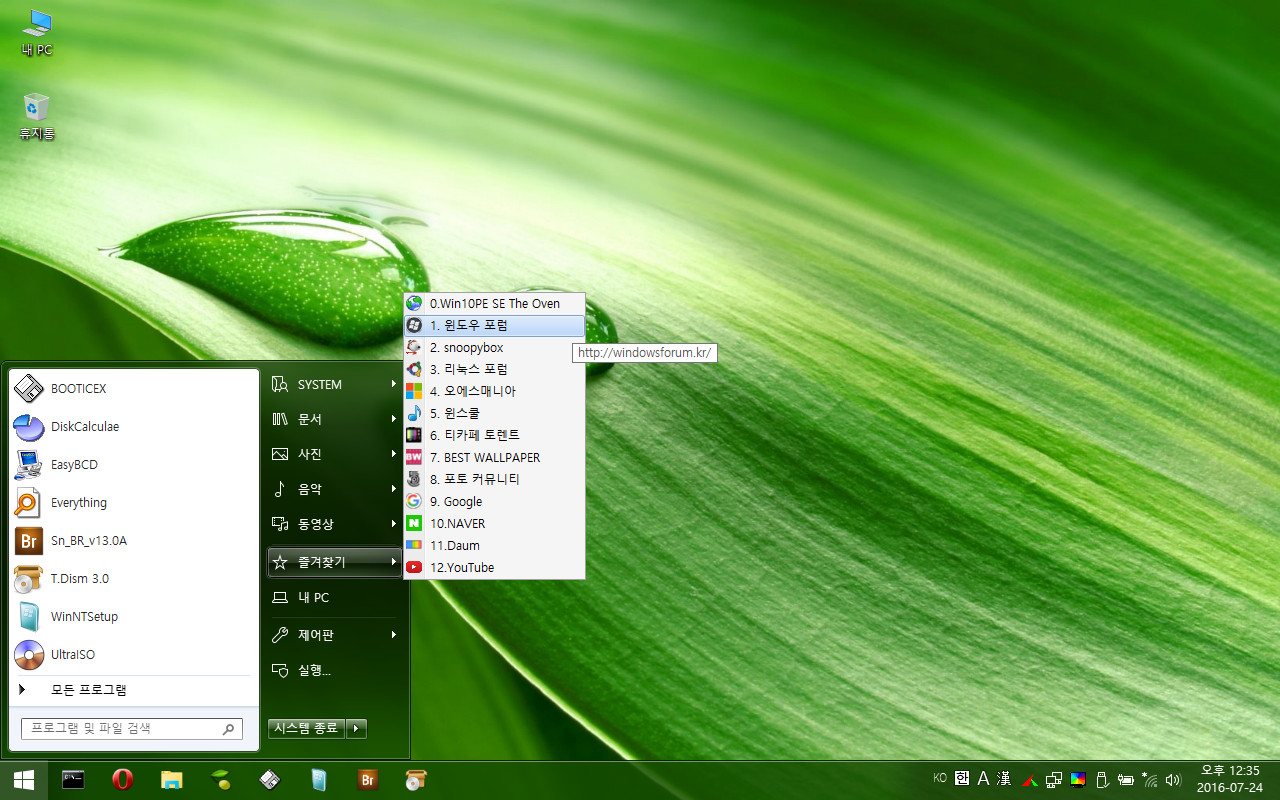
Task: Open 9. Google favorite
Action: pyautogui.click(x=494, y=501)
